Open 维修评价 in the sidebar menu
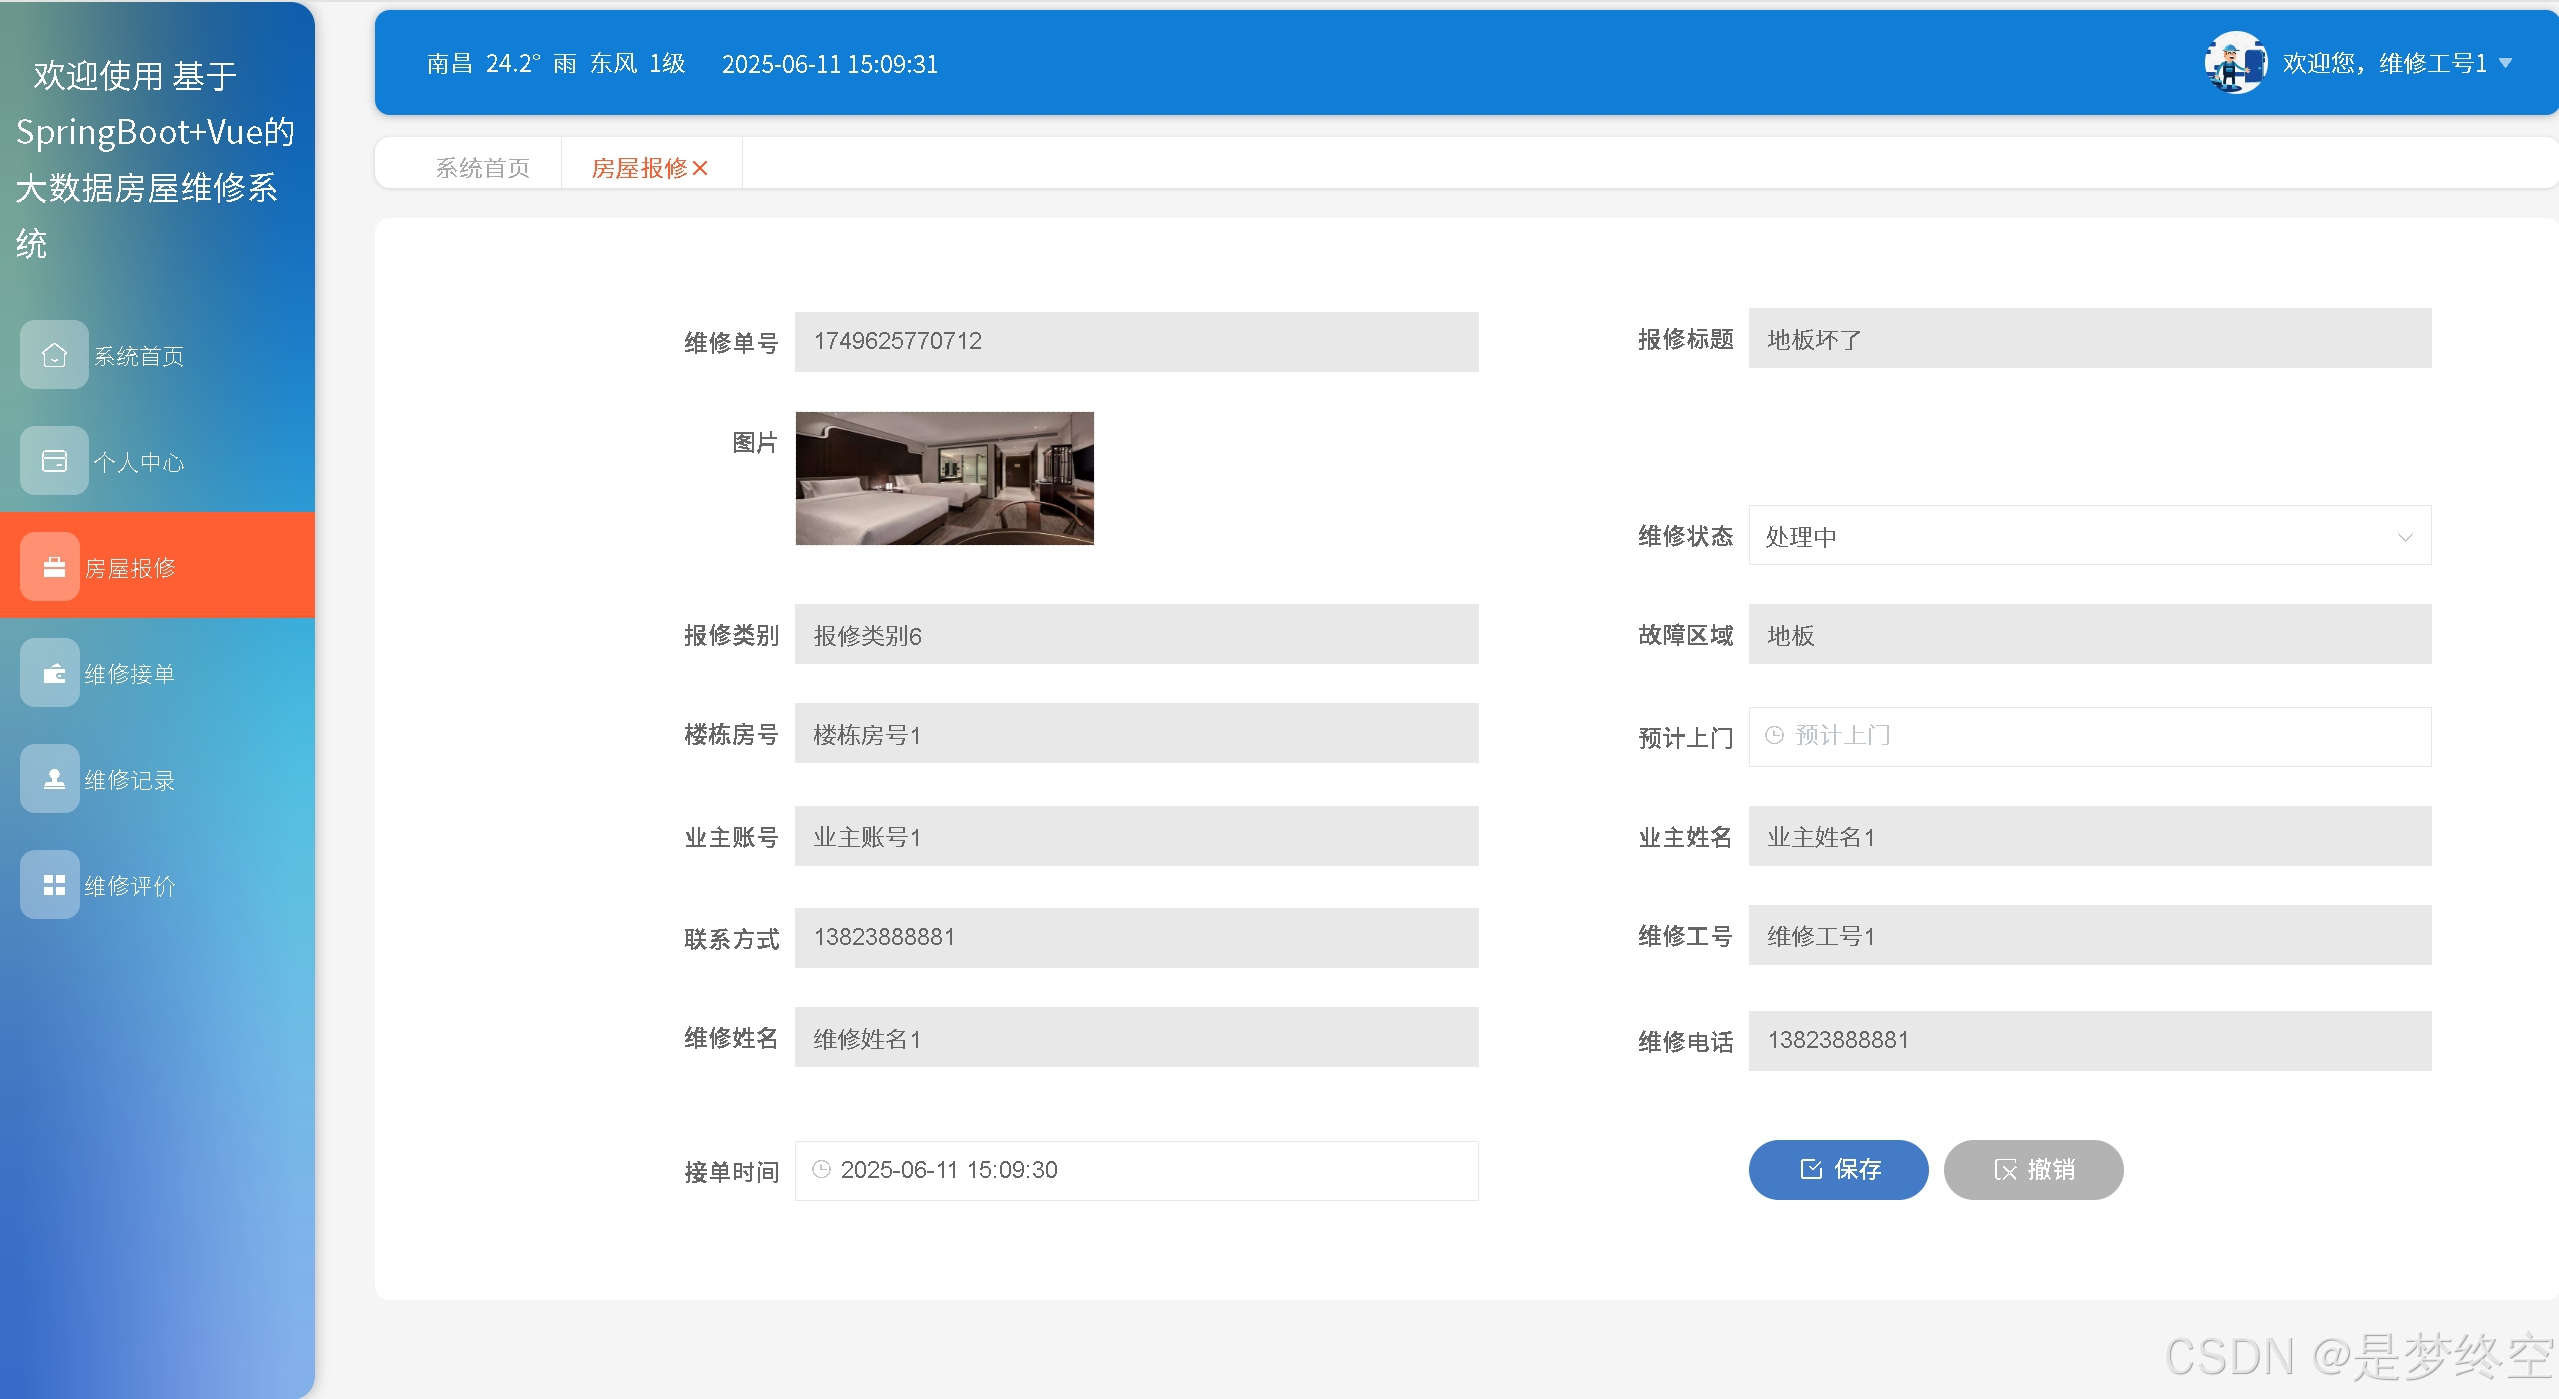 [x=130, y=886]
